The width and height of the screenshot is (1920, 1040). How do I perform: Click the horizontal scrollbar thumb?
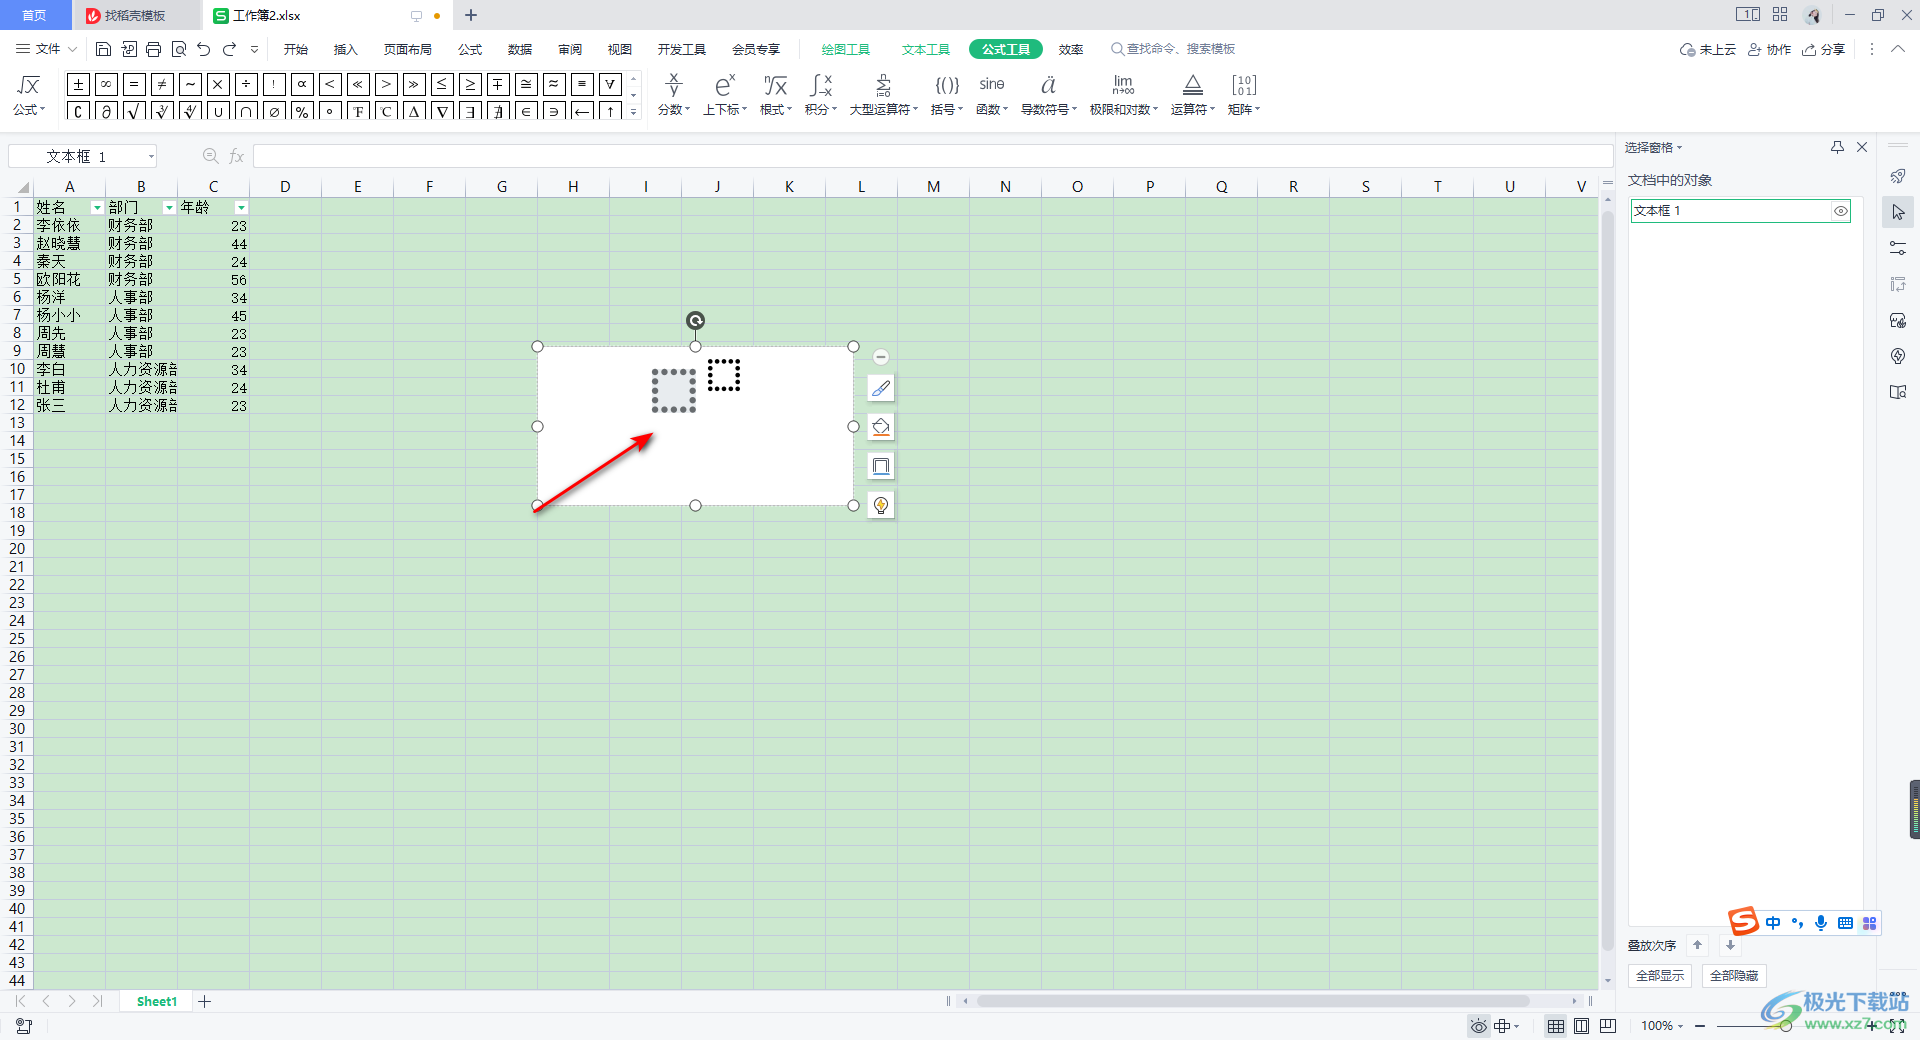pyautogui.click(x=1253, y=1001)
